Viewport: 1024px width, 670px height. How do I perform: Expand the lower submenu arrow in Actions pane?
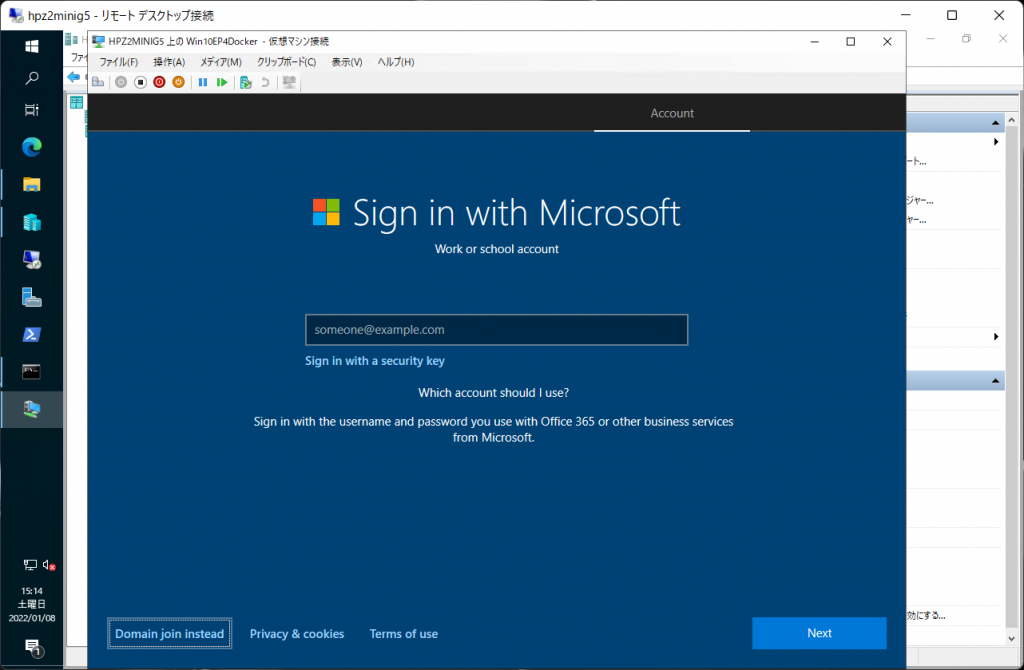click(996, 336)
